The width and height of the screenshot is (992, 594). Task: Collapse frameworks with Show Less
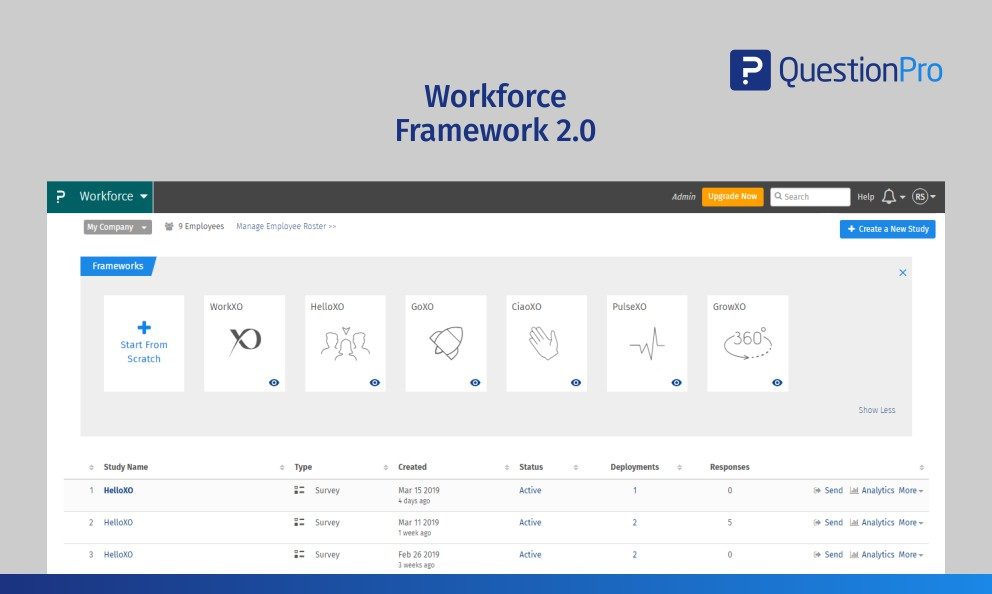point(877,410)
